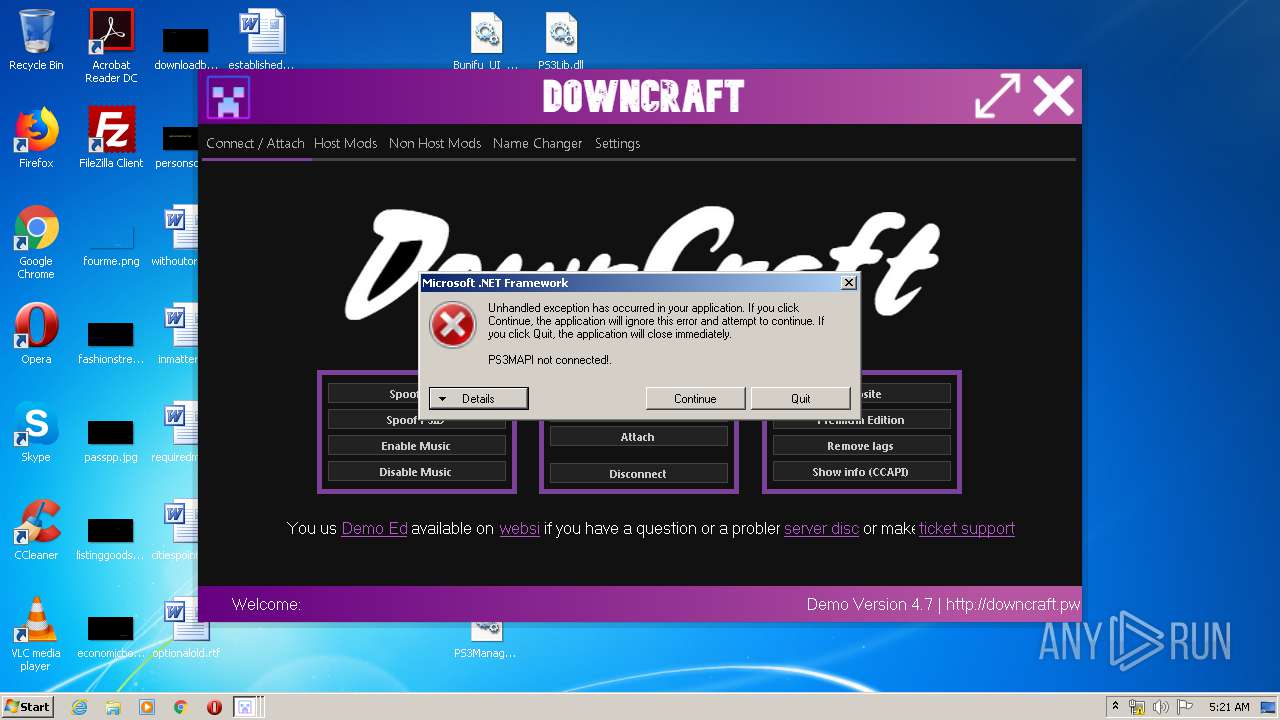The height and width of the screenshot is (720, 1280).
Task: Click the Disconnect button
Action: point(638,474)
